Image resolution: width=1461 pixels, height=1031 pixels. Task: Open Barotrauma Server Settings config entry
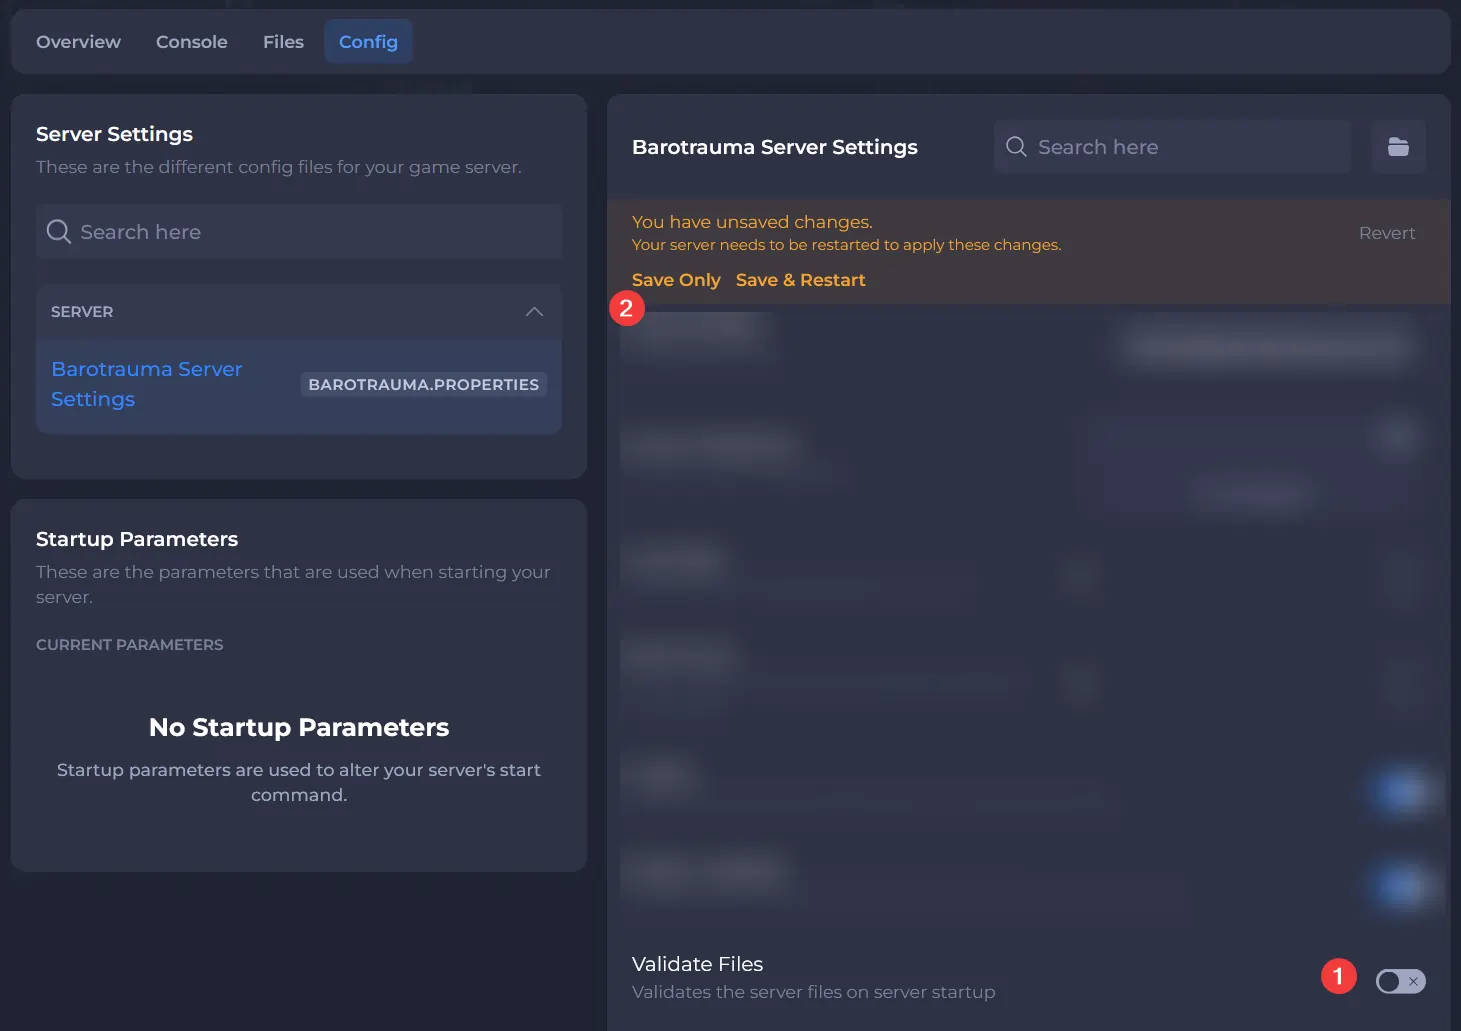pos(299,385)
